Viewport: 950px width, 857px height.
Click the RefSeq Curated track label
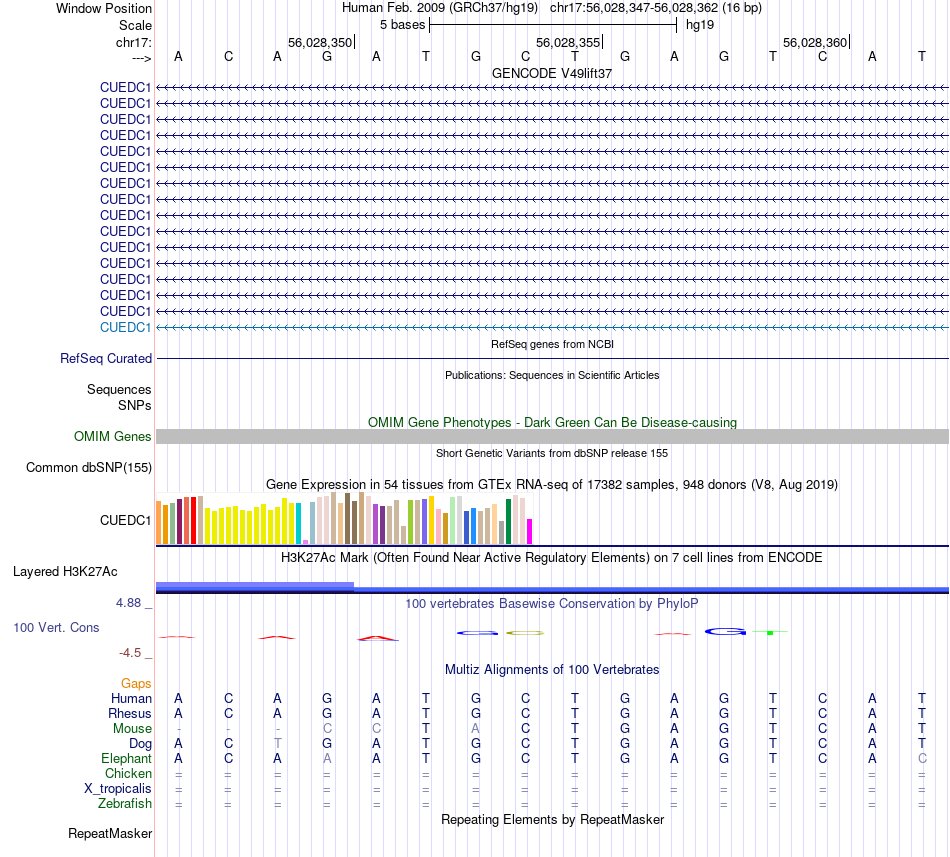click(105, 359)
